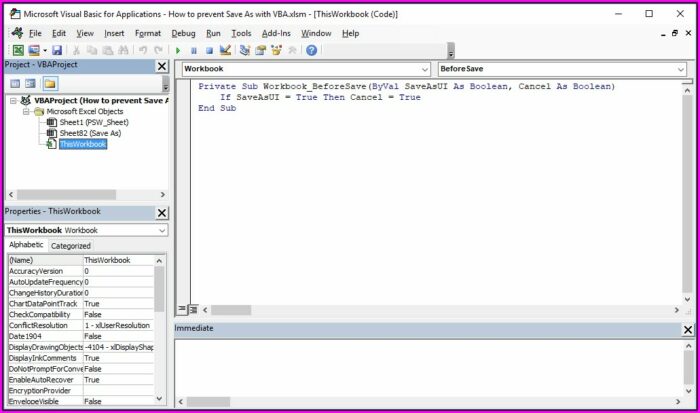Image resolution: width=700 pixels, height=413 pixels.
Task: Open the View menu
Action: [85, 33]
